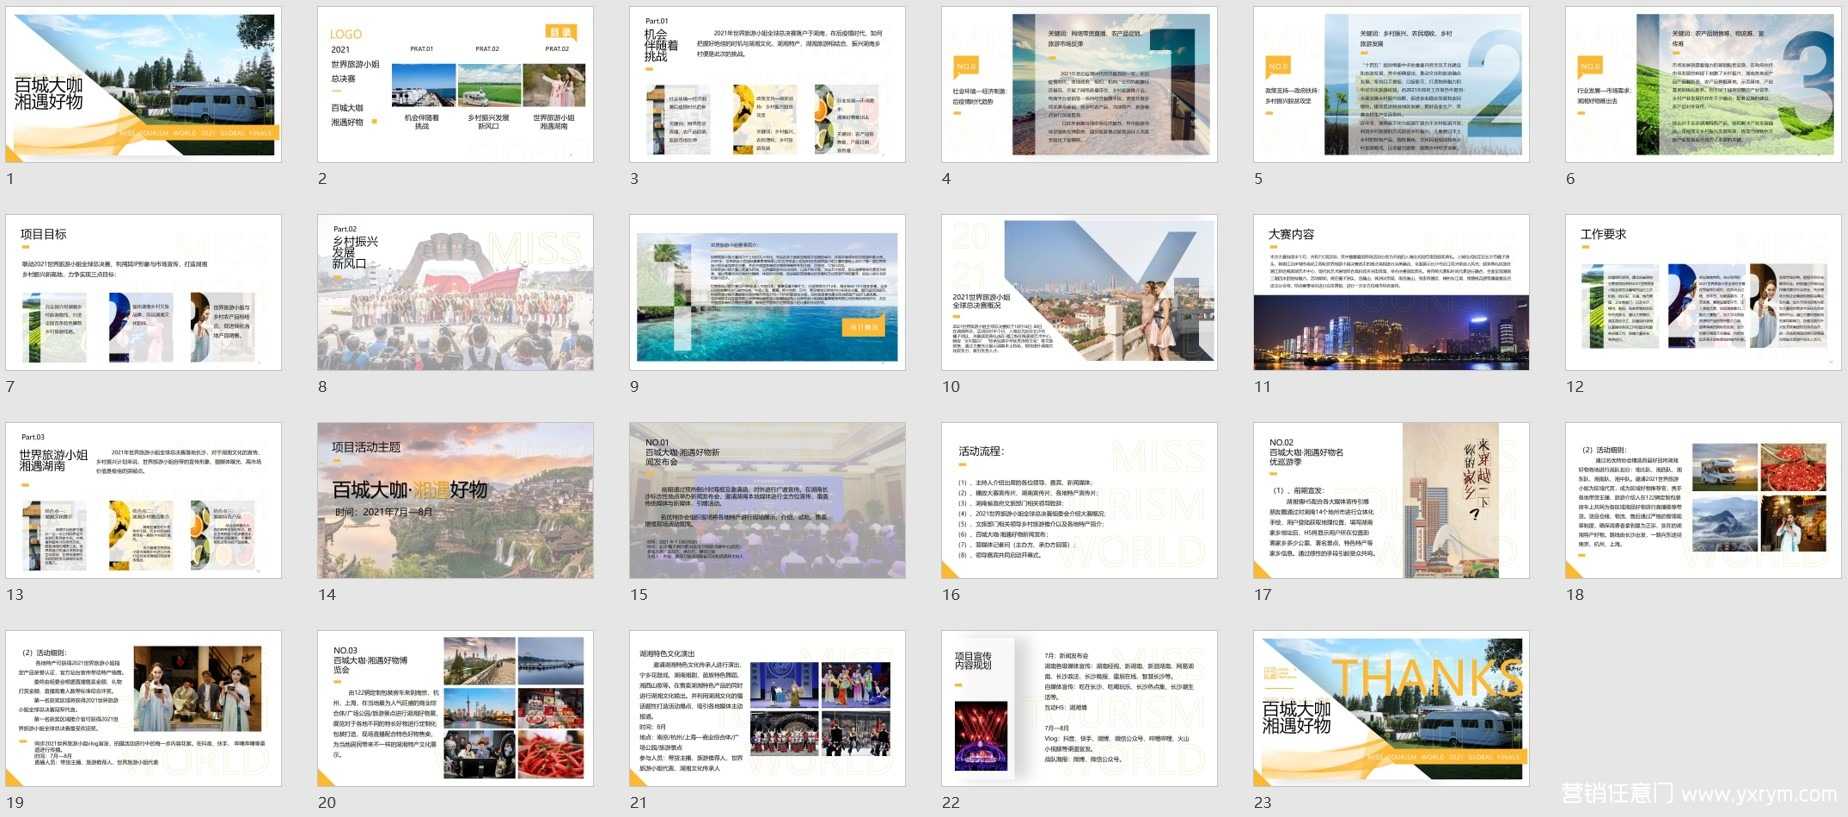Open the LOGO table of contents slide
This screenshot has height=817, width=1848.
point(455,85)
